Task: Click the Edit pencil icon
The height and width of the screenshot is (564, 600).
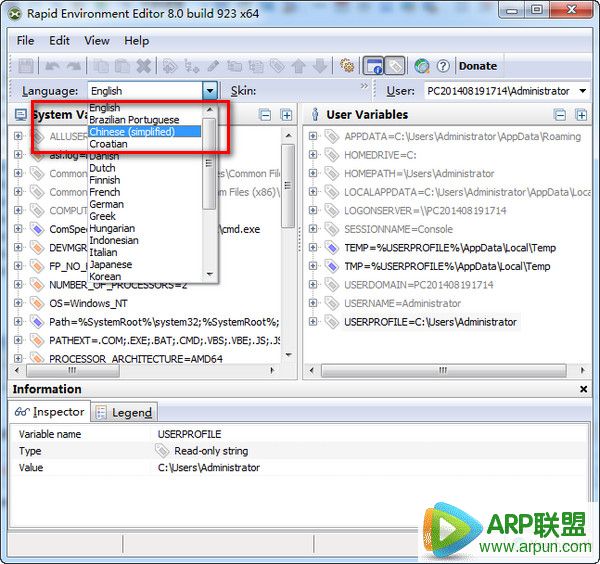Action: point(213,66)
